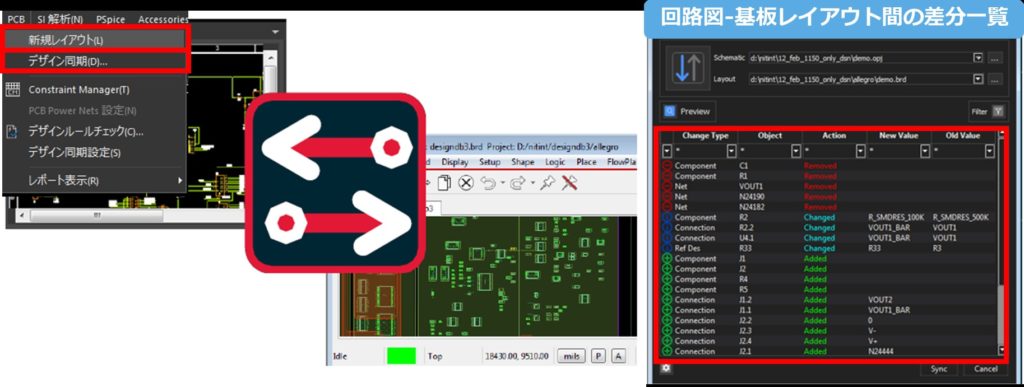Viewport: 1024px width, 387px height.
Task: Click the settings gear in sync dialog
Action: [x=665, y=369]
